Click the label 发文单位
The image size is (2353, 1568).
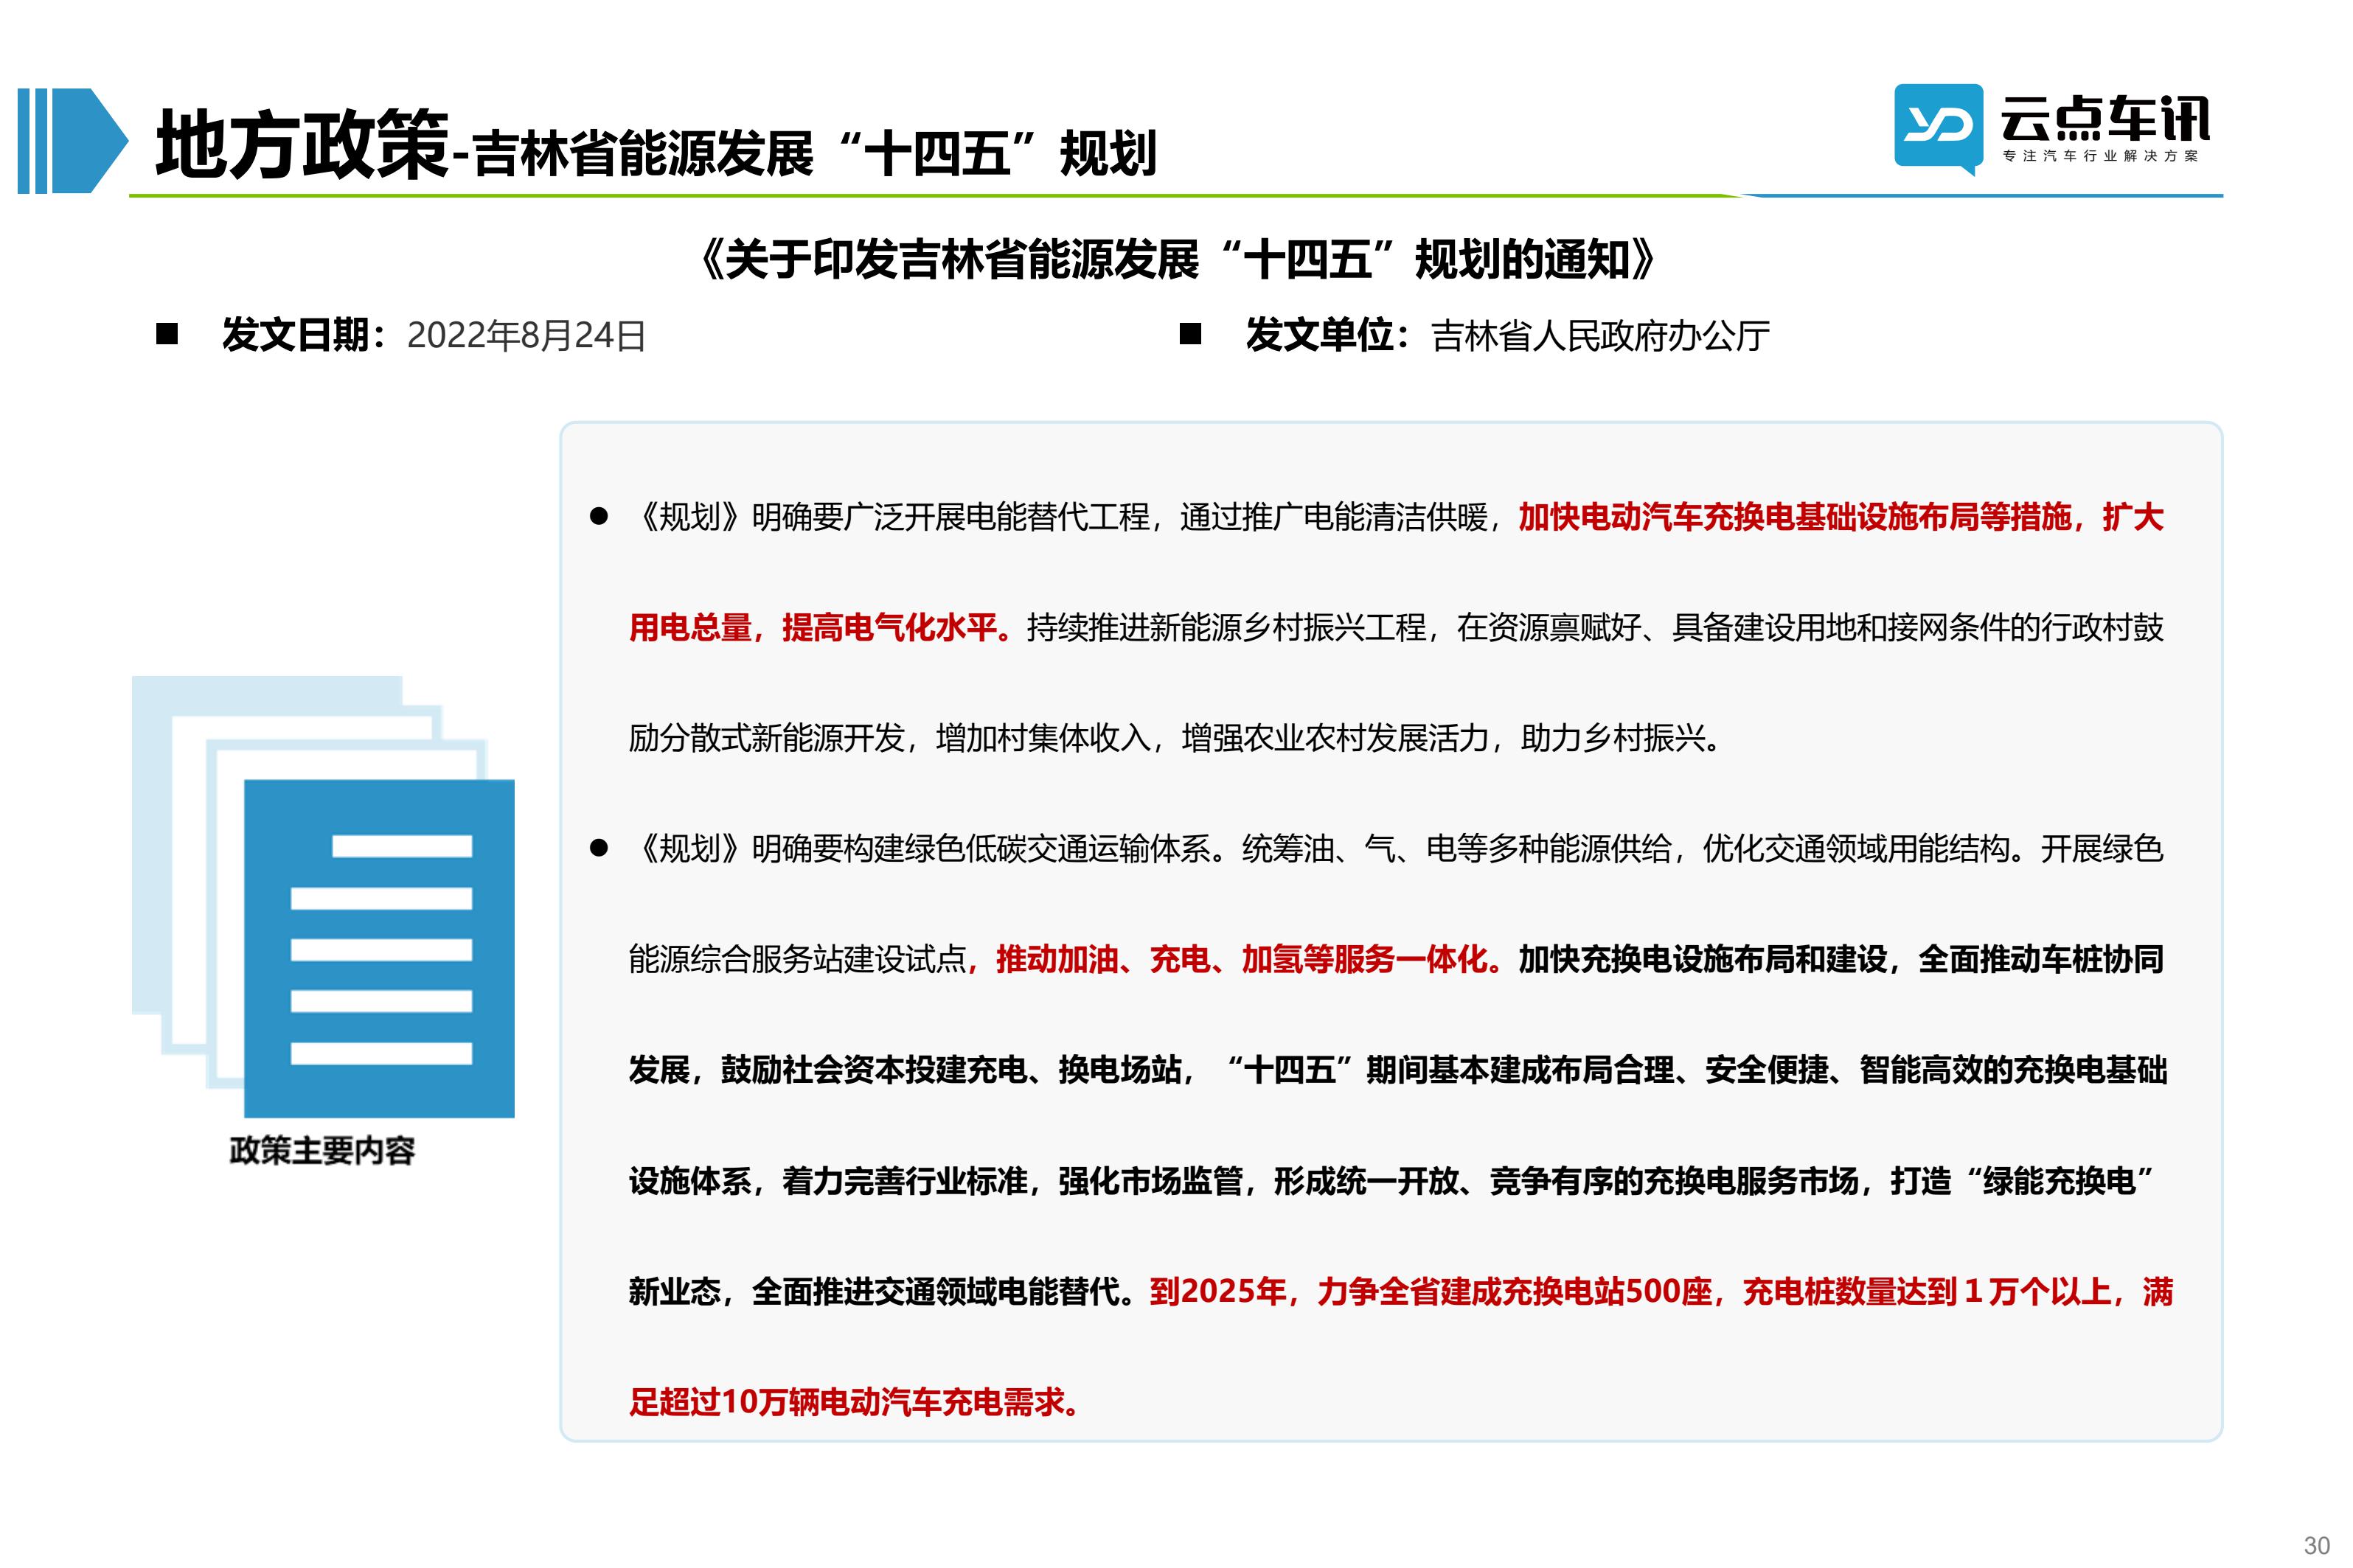tap(1318, 335)
